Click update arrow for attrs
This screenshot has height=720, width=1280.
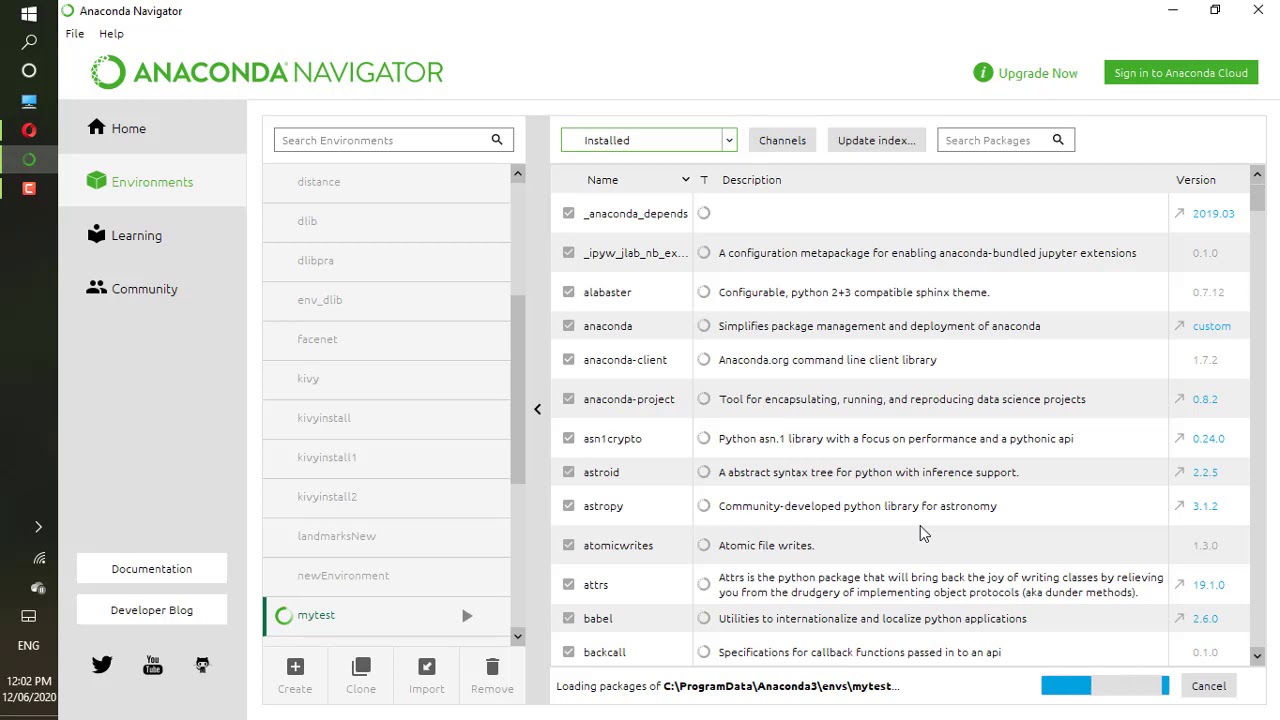click(1180, 585)
